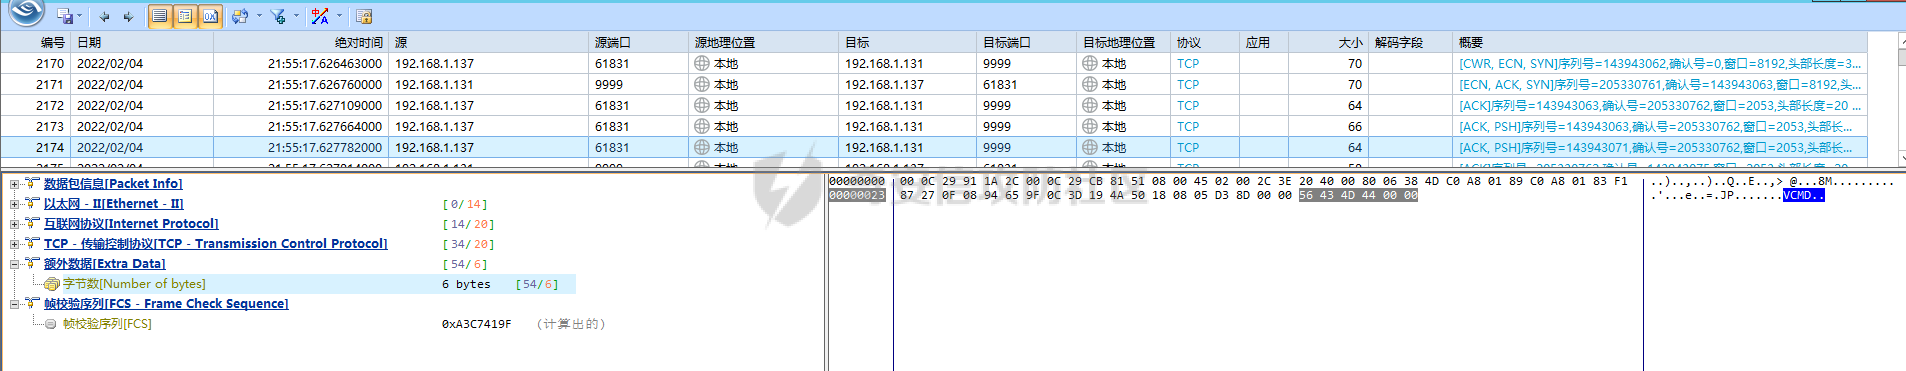The height and width of the screenshot is (371, 1906).
Task: Click the language translate icon
Action: [320, 16]
